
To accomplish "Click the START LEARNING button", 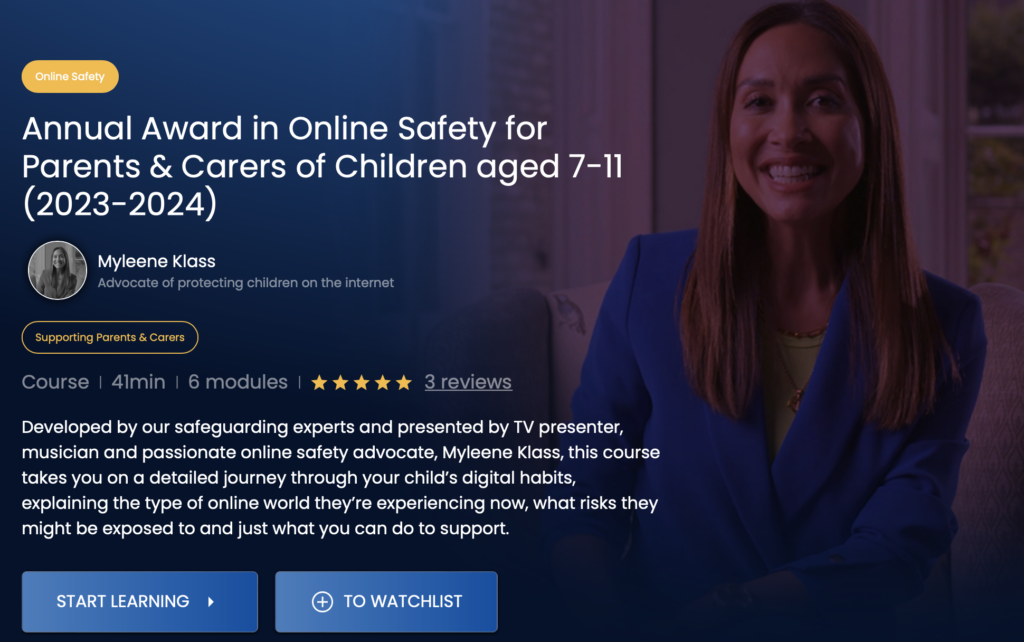I will 140,602.
